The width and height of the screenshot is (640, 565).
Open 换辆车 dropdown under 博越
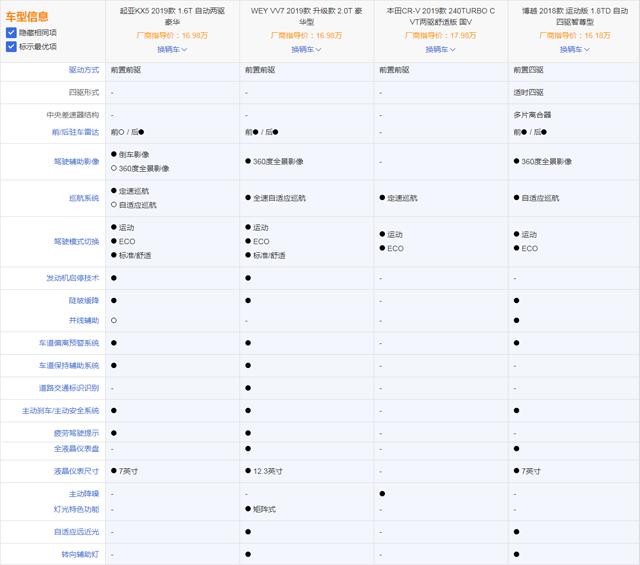point(575,49)
